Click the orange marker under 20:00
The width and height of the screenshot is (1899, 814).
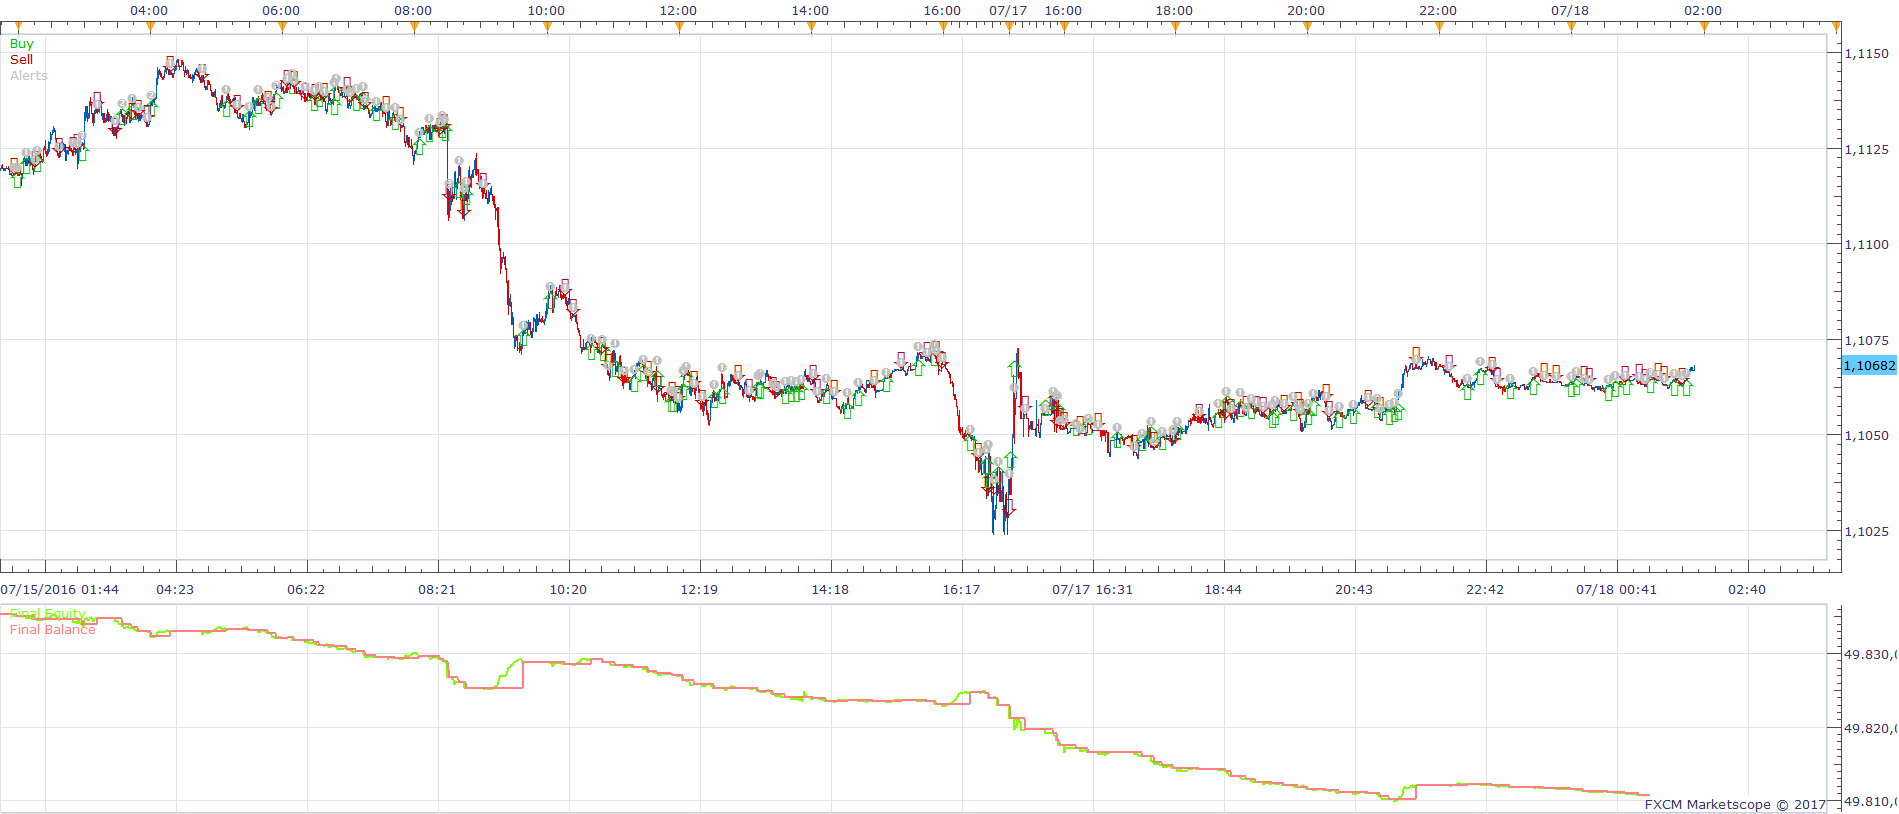1307,28
